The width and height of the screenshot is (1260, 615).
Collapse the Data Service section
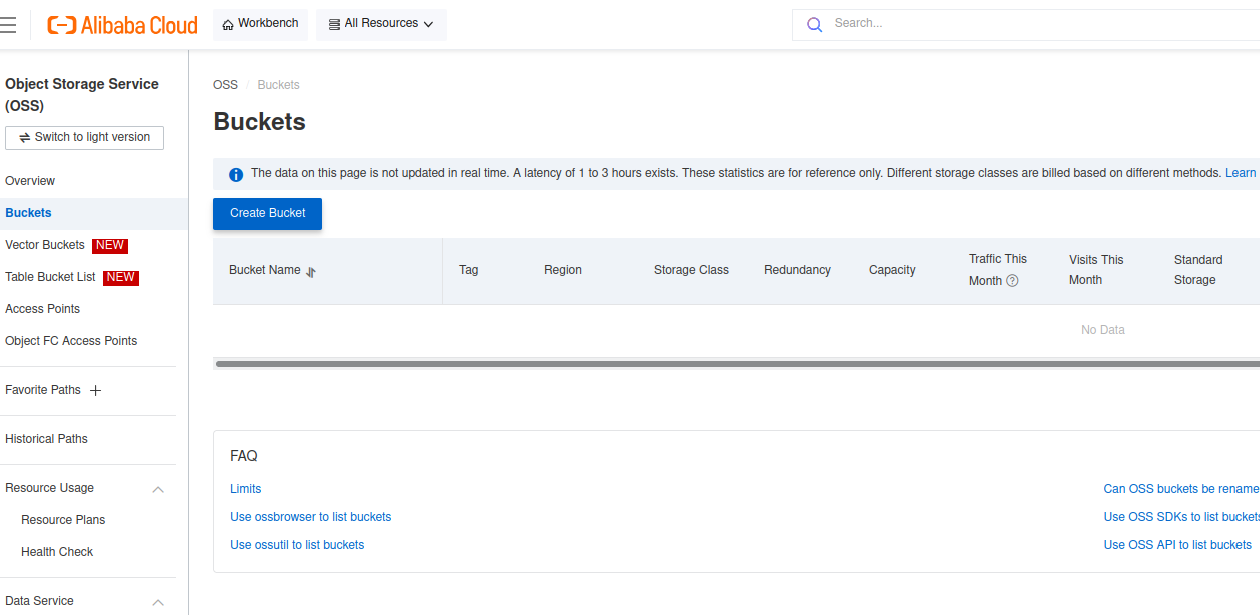pos(158,602)
